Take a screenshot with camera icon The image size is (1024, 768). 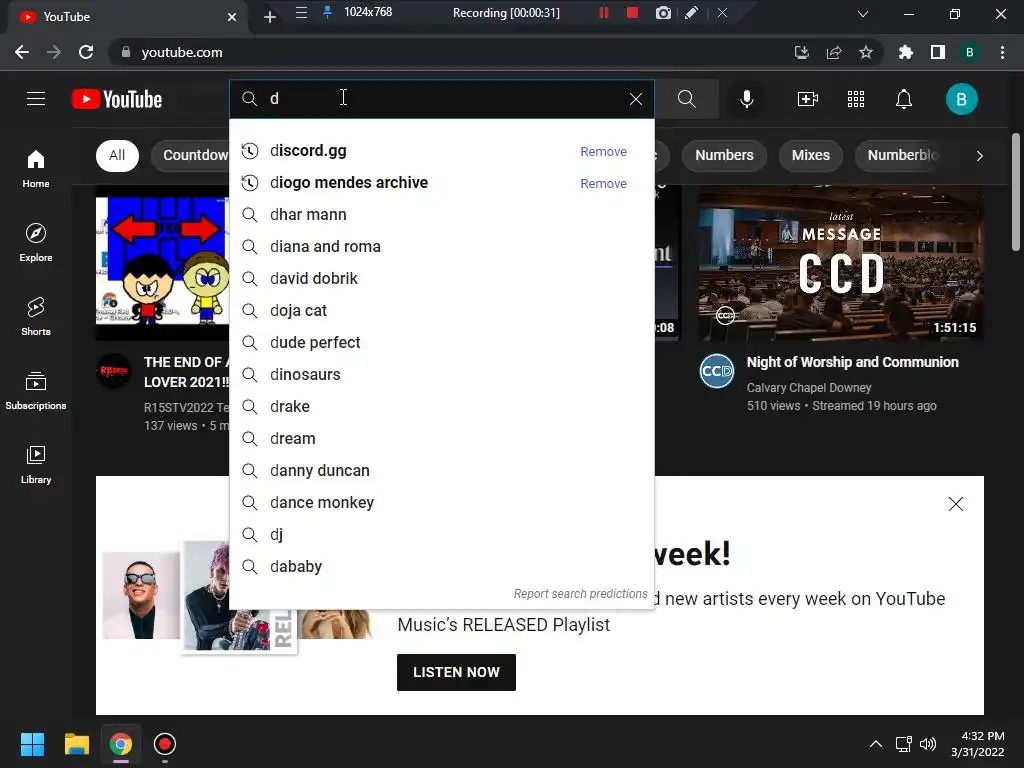(x=663, y=12)
